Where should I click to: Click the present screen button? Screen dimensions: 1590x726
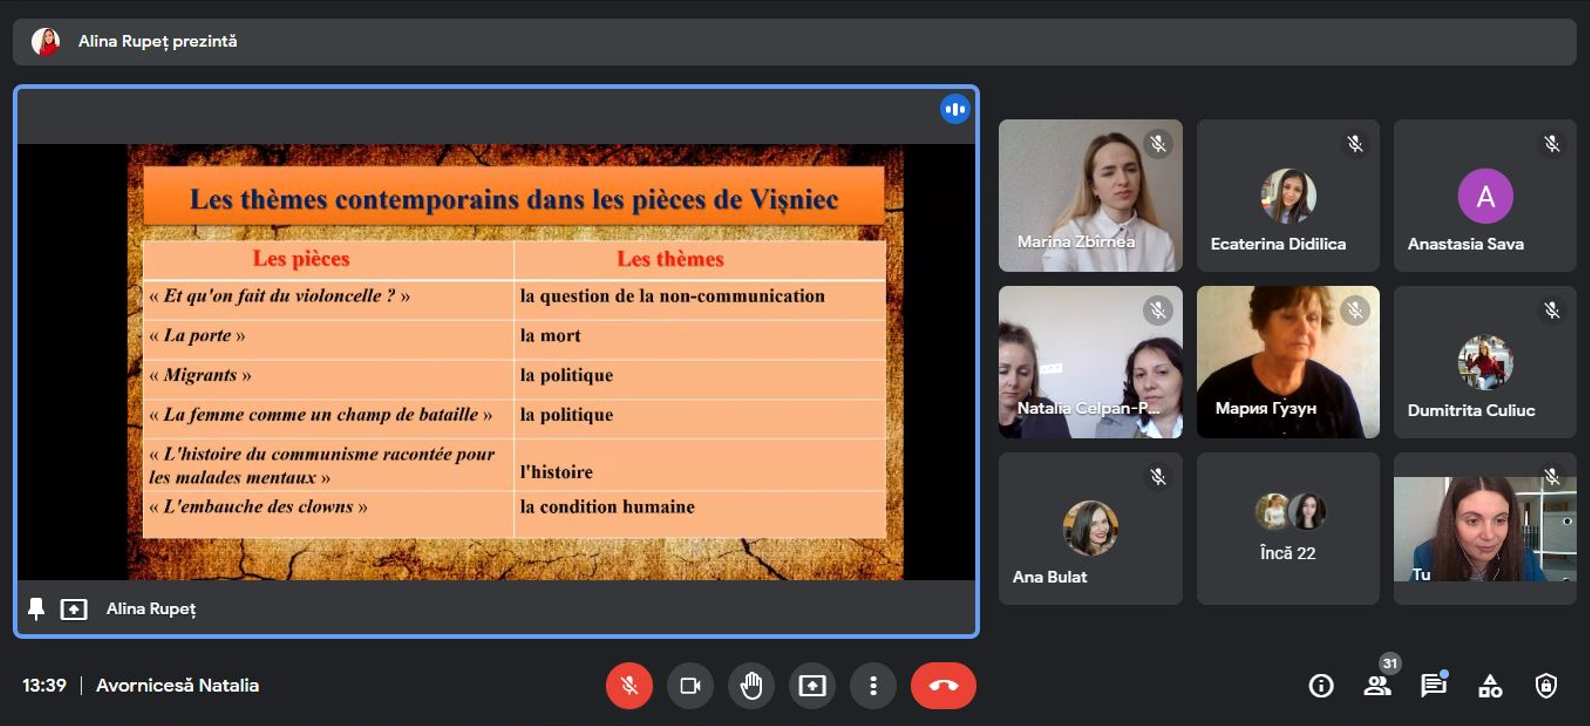click(x=812, y=686)
